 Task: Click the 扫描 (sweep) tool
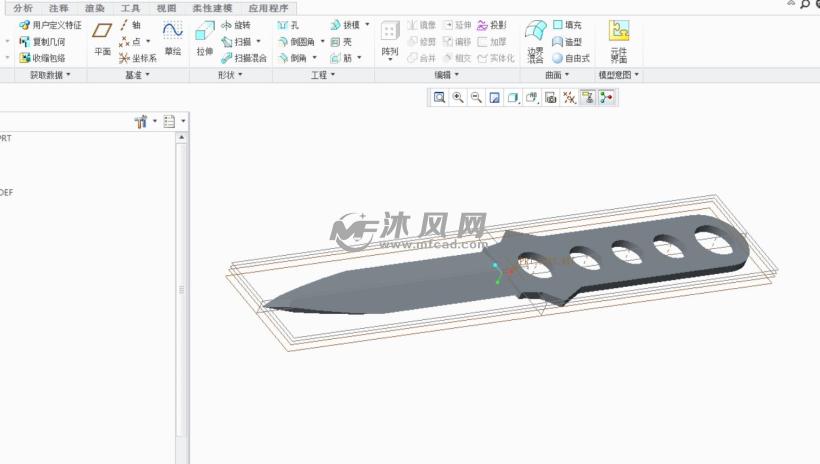[x=236, y=41]
